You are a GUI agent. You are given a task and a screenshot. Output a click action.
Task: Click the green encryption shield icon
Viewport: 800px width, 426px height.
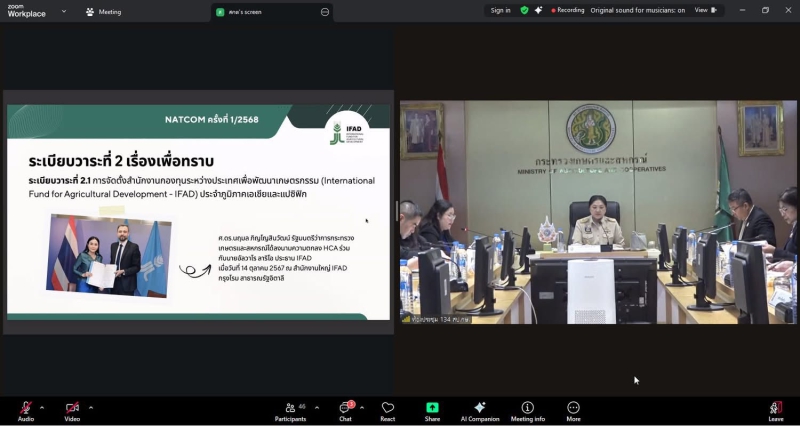click(x=524, y=10)
